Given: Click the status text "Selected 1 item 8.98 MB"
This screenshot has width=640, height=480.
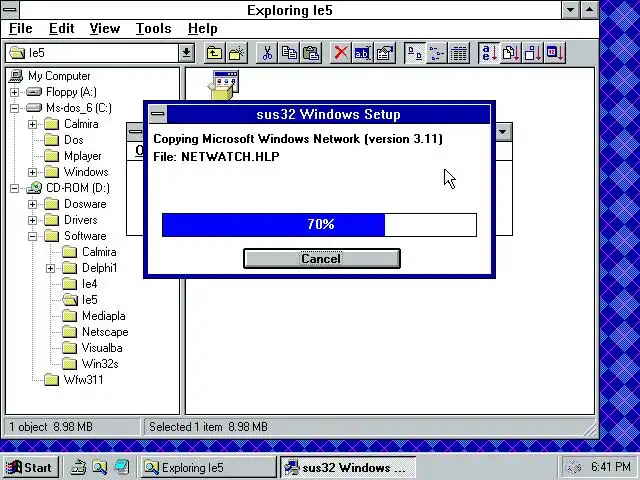Looking at the screenshot, I should pyautogui.click(x=208, y=427).
